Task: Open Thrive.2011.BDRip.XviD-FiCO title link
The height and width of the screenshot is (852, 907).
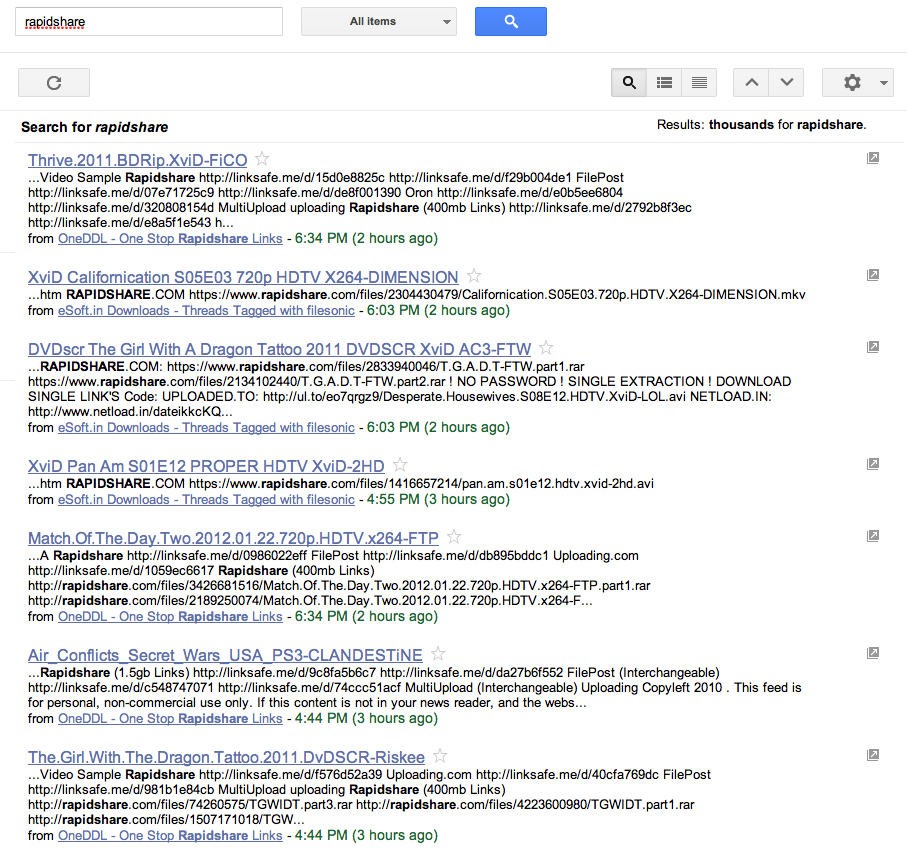Action: [x=138, y=160]
